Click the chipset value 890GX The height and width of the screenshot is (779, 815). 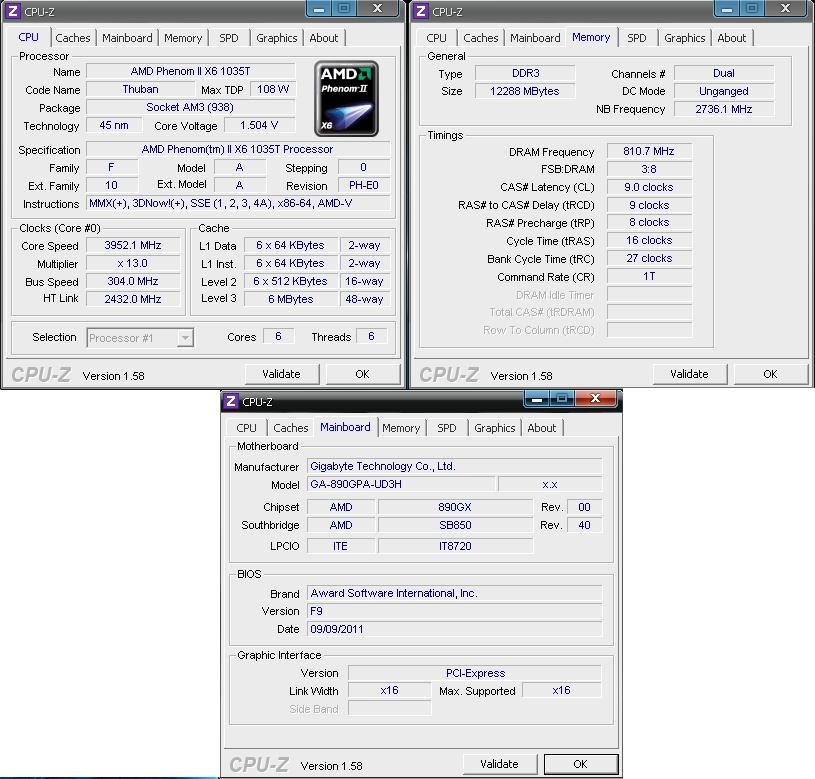click(x=455, y=507)
